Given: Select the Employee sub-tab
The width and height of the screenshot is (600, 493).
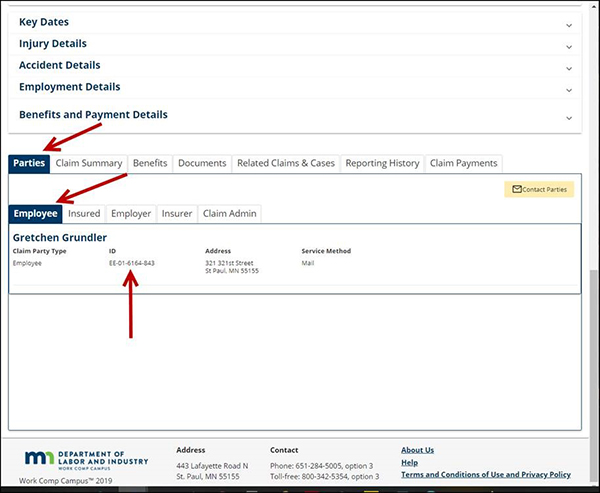Looking at the screenshot, I should point(35,213).
